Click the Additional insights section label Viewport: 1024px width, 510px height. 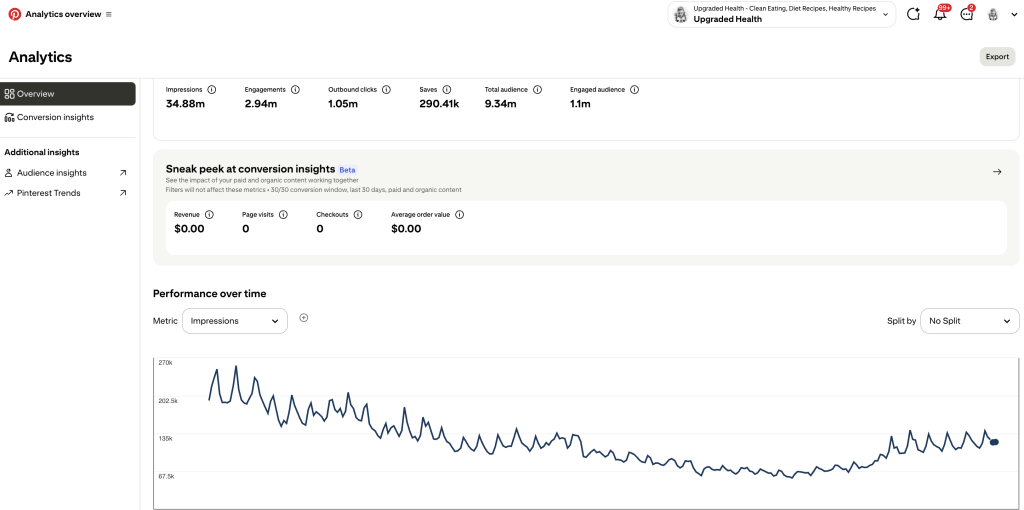pos(42,152)
